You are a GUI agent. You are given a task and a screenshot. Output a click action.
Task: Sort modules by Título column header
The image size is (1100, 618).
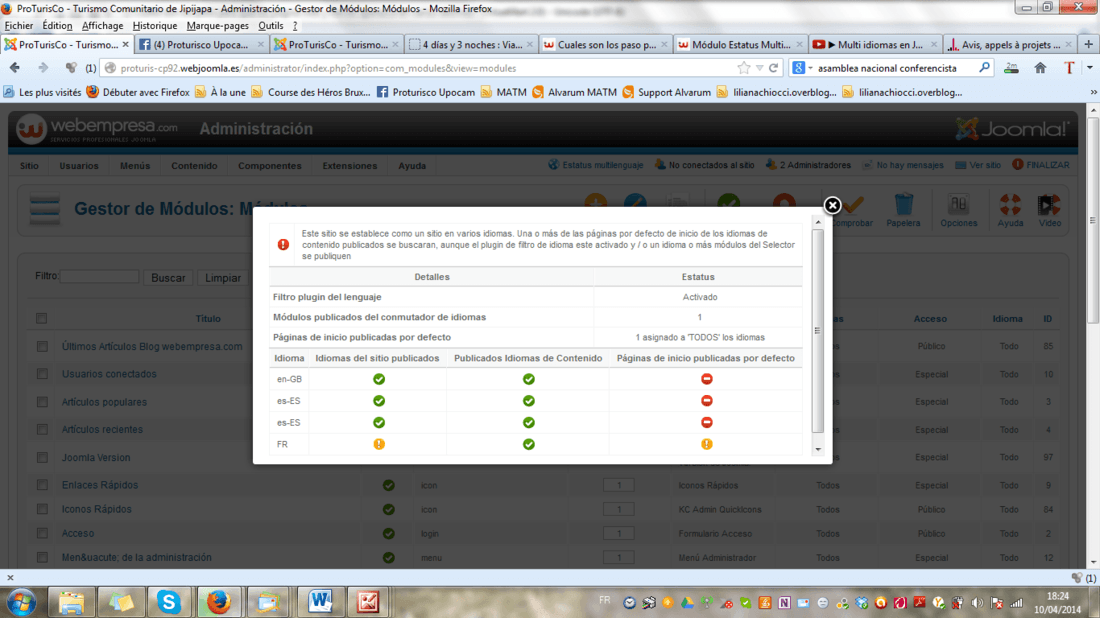[x=208, y=318]
